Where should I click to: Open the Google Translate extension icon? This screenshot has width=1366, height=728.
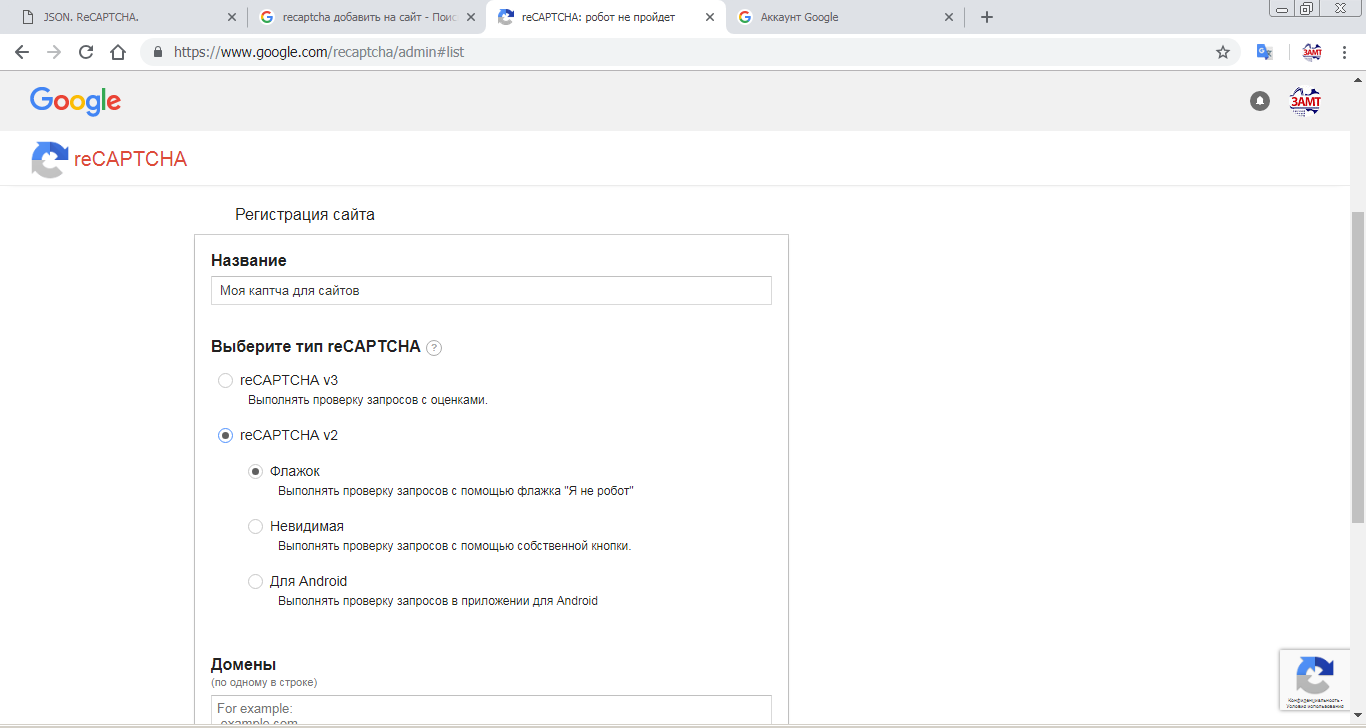(x=1265, y=52)
